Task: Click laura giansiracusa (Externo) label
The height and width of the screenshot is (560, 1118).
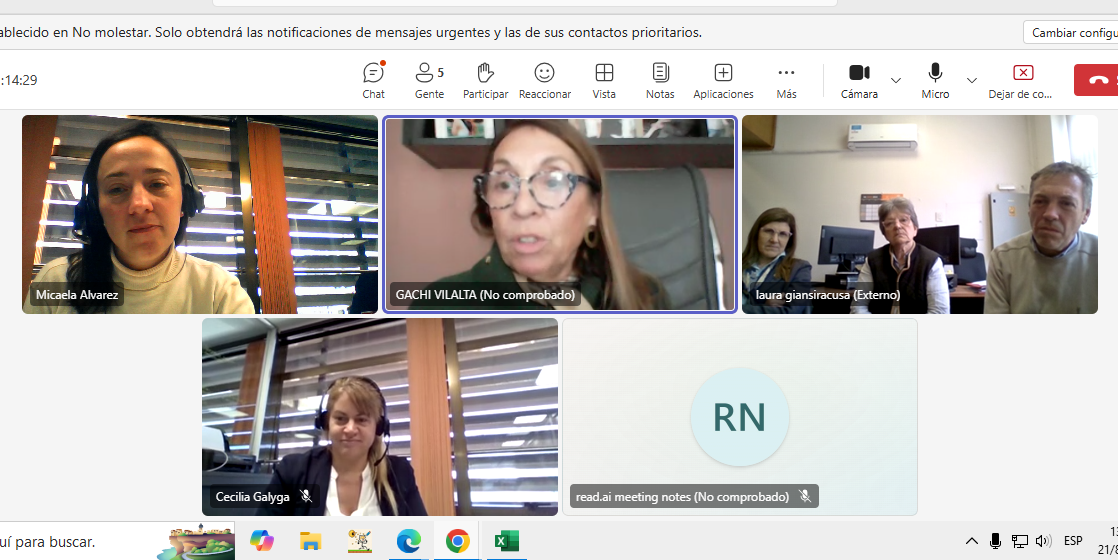Action: click(x=828, y=295)
